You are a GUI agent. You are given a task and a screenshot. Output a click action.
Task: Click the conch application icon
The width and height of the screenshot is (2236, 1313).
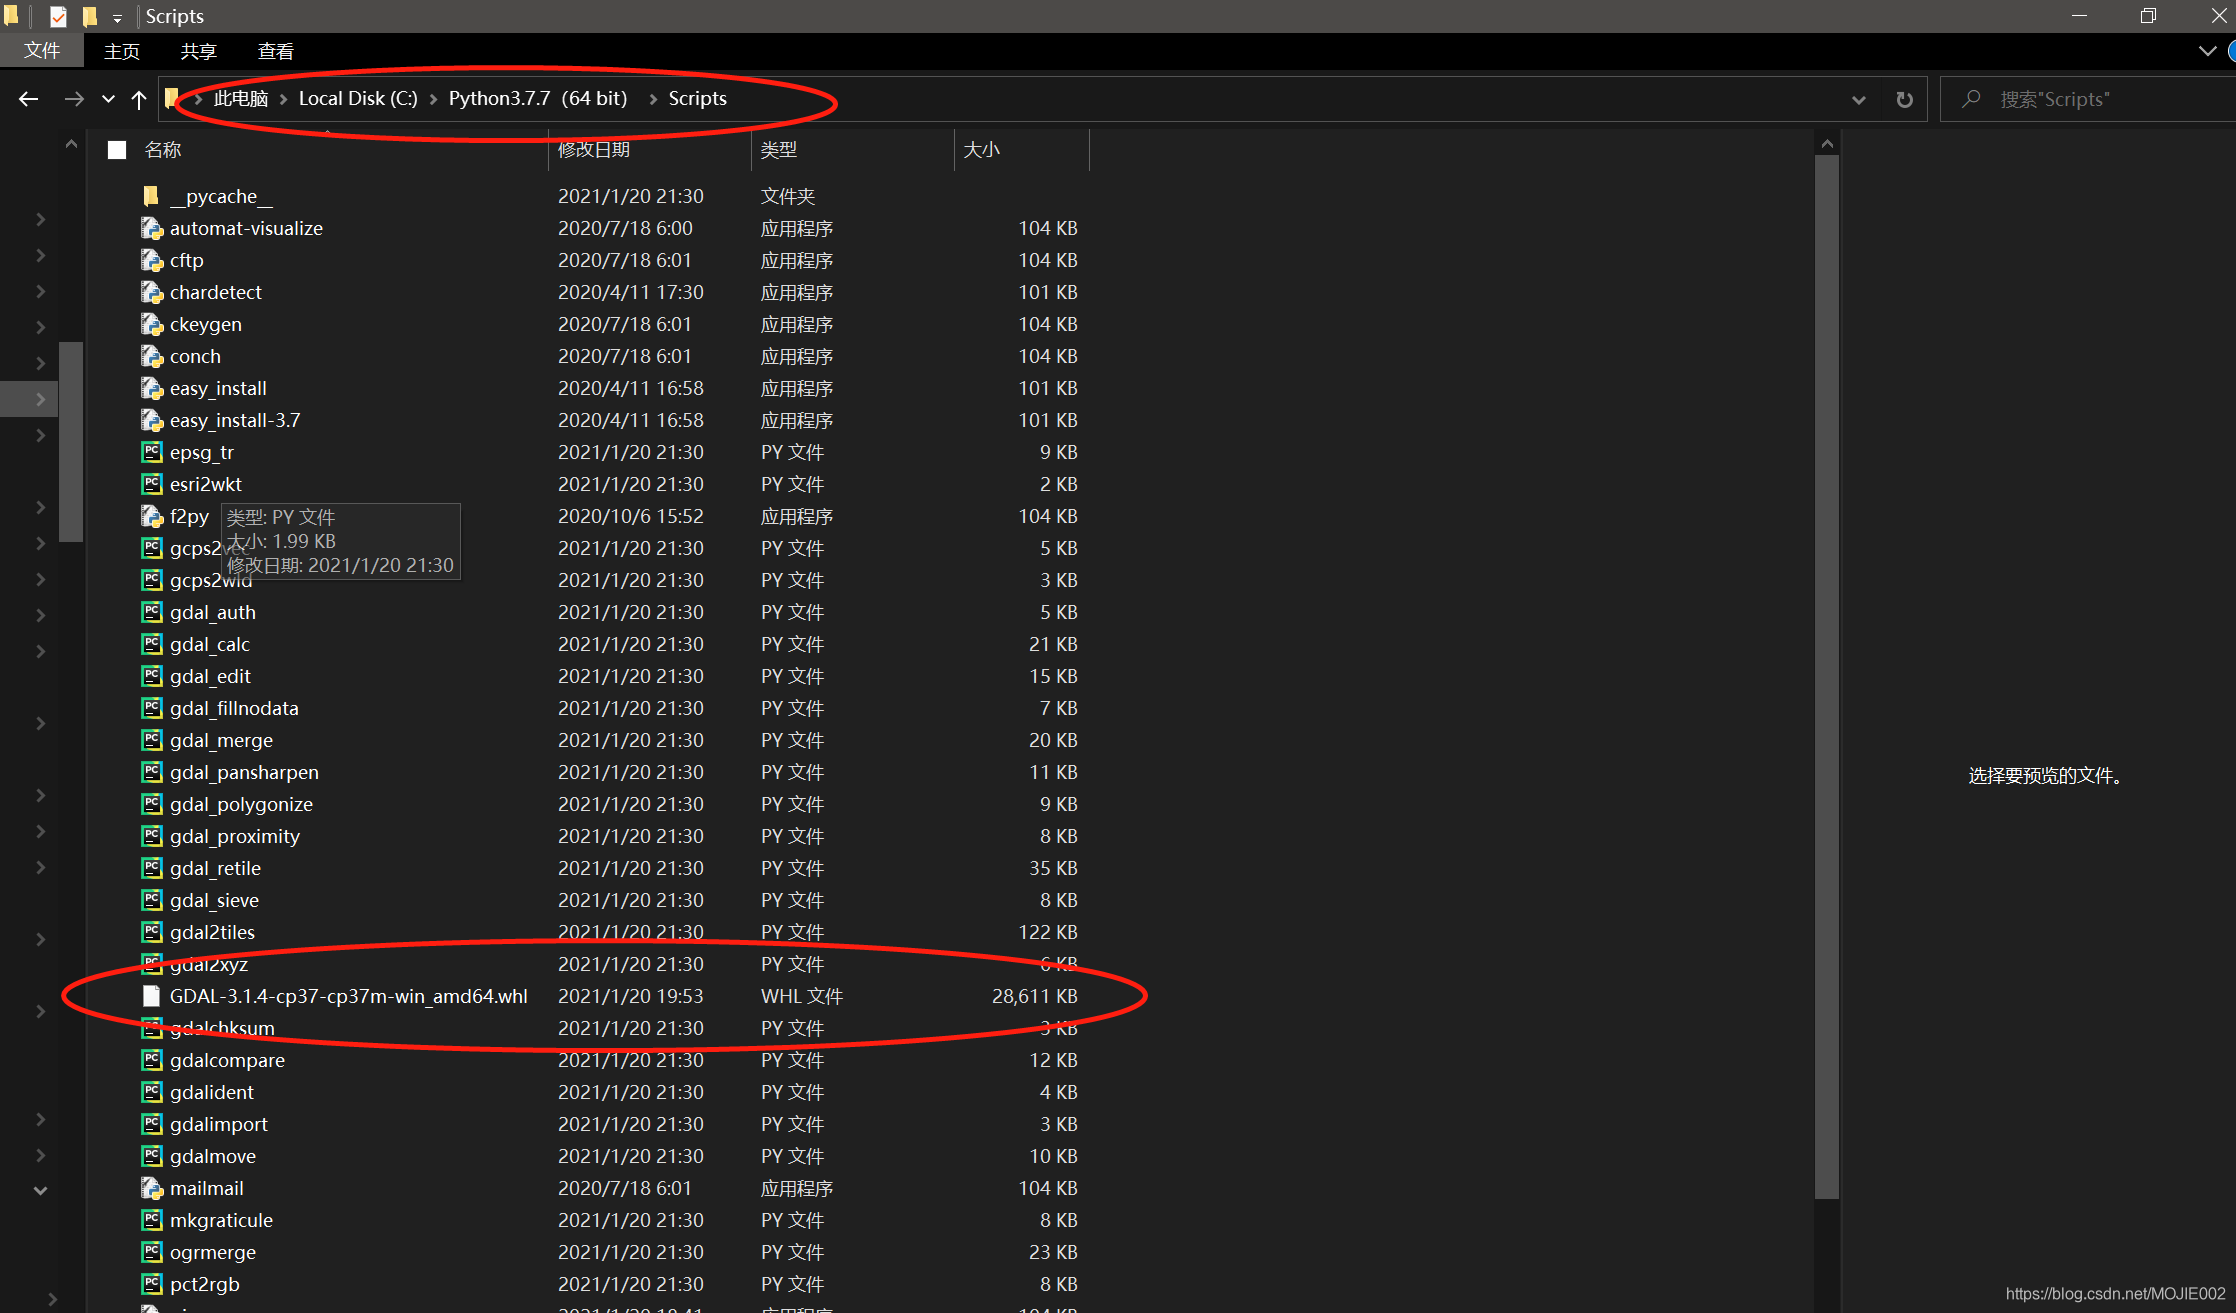151,356
